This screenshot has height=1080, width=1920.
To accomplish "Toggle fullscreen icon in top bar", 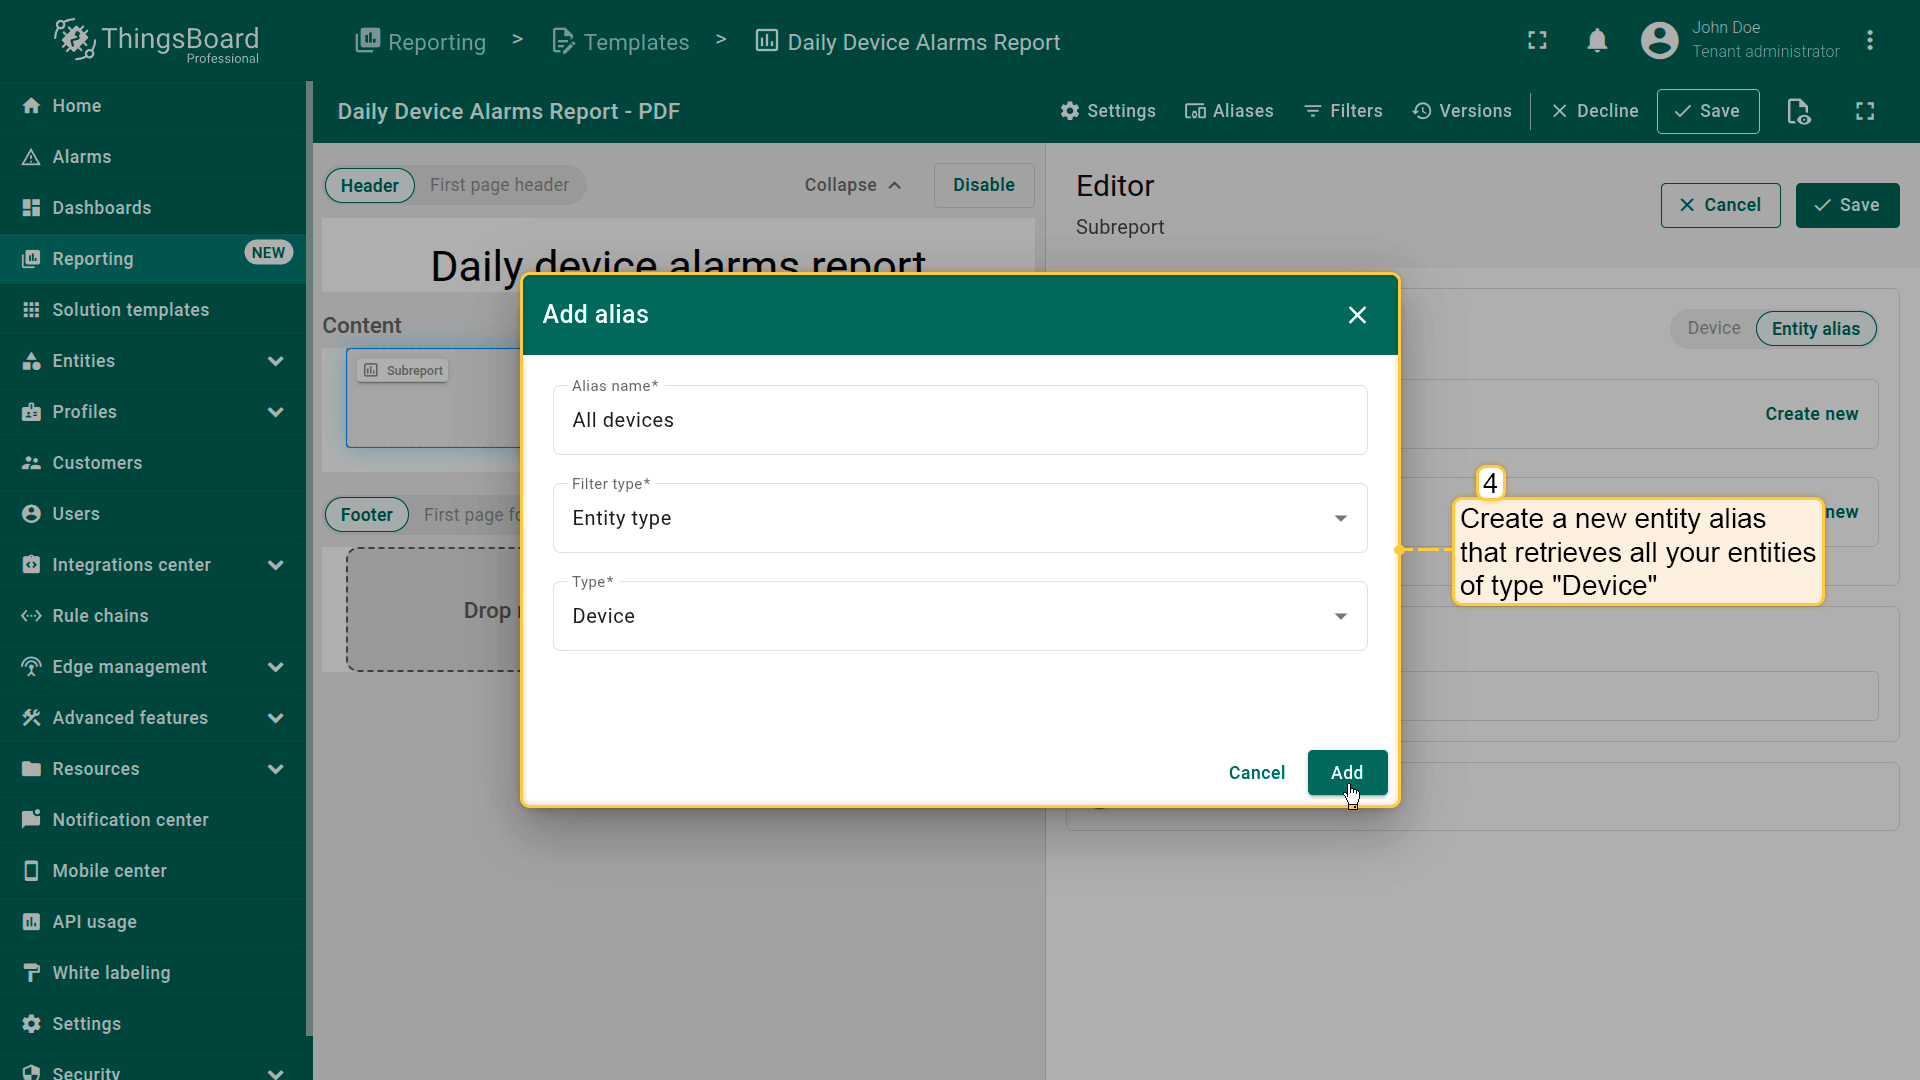I will pos(1537,41).
